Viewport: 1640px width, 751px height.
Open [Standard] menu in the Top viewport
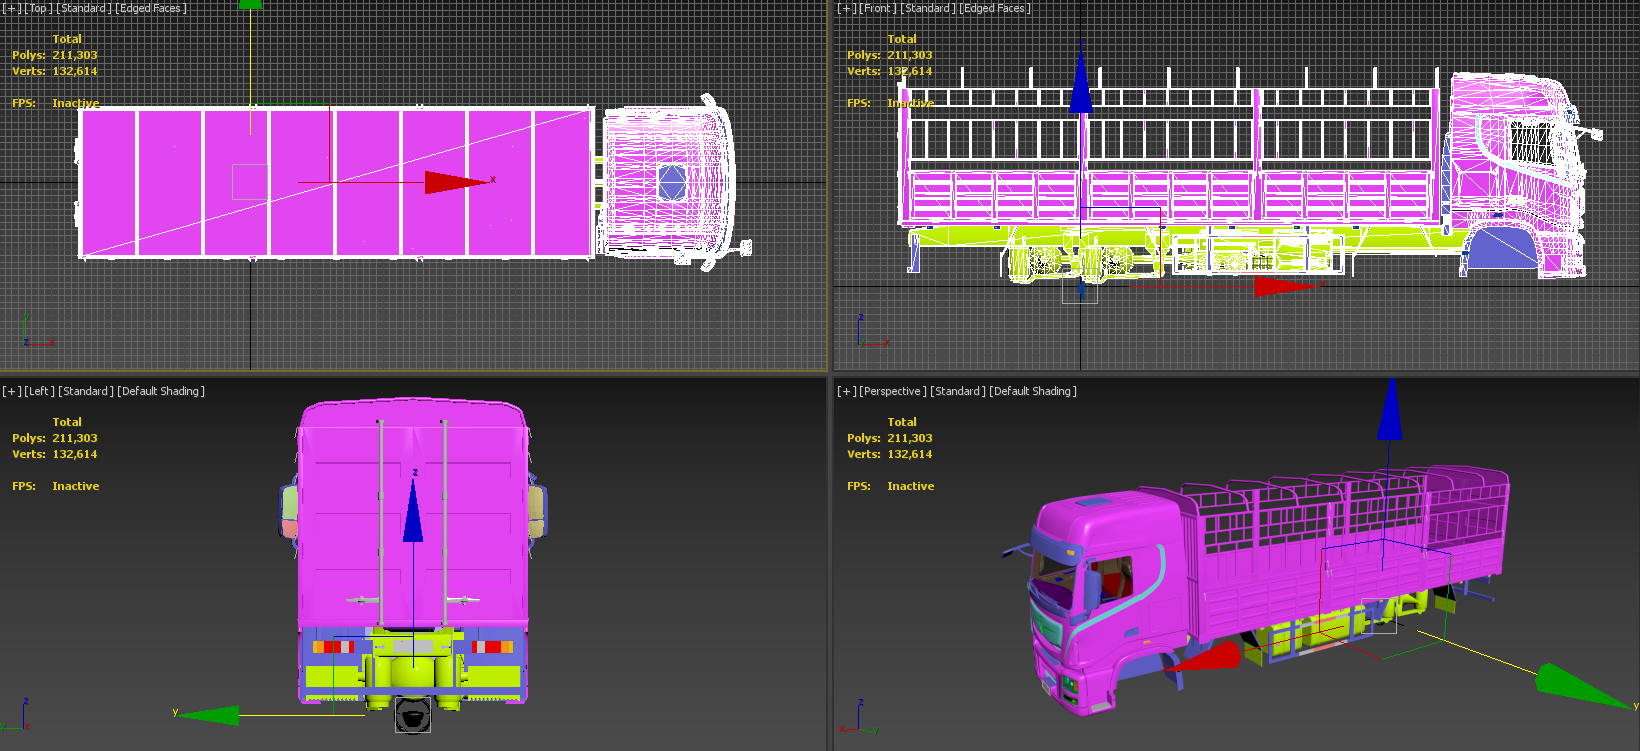(x=84, y=8)
